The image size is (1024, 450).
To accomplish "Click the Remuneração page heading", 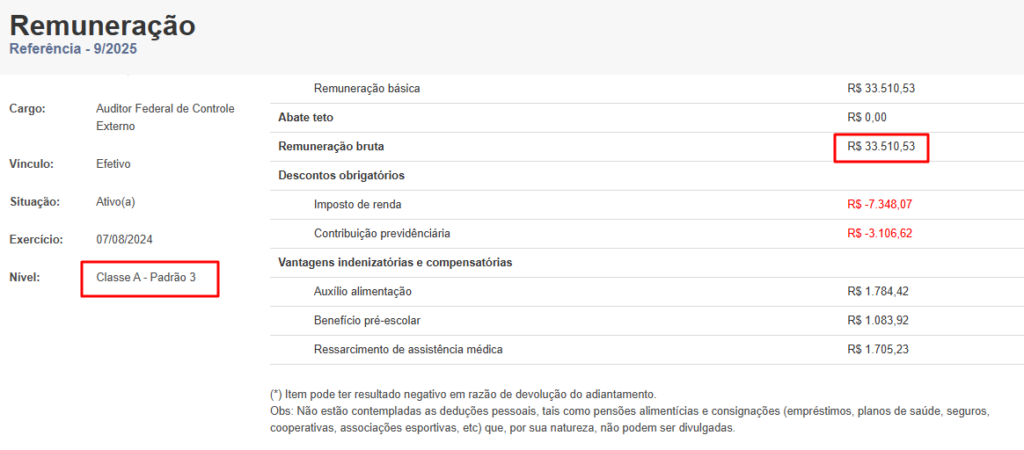I will tap(102, 25).
